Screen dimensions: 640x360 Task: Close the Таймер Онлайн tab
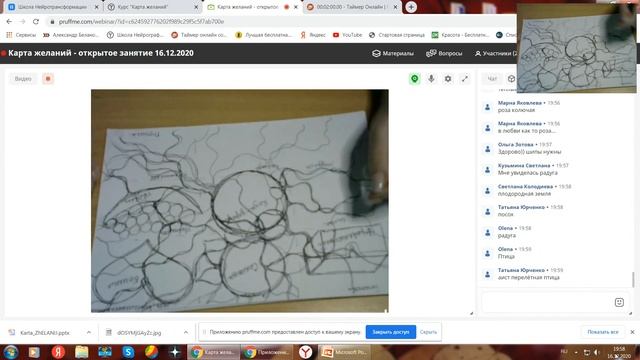(x=395, y=7)
